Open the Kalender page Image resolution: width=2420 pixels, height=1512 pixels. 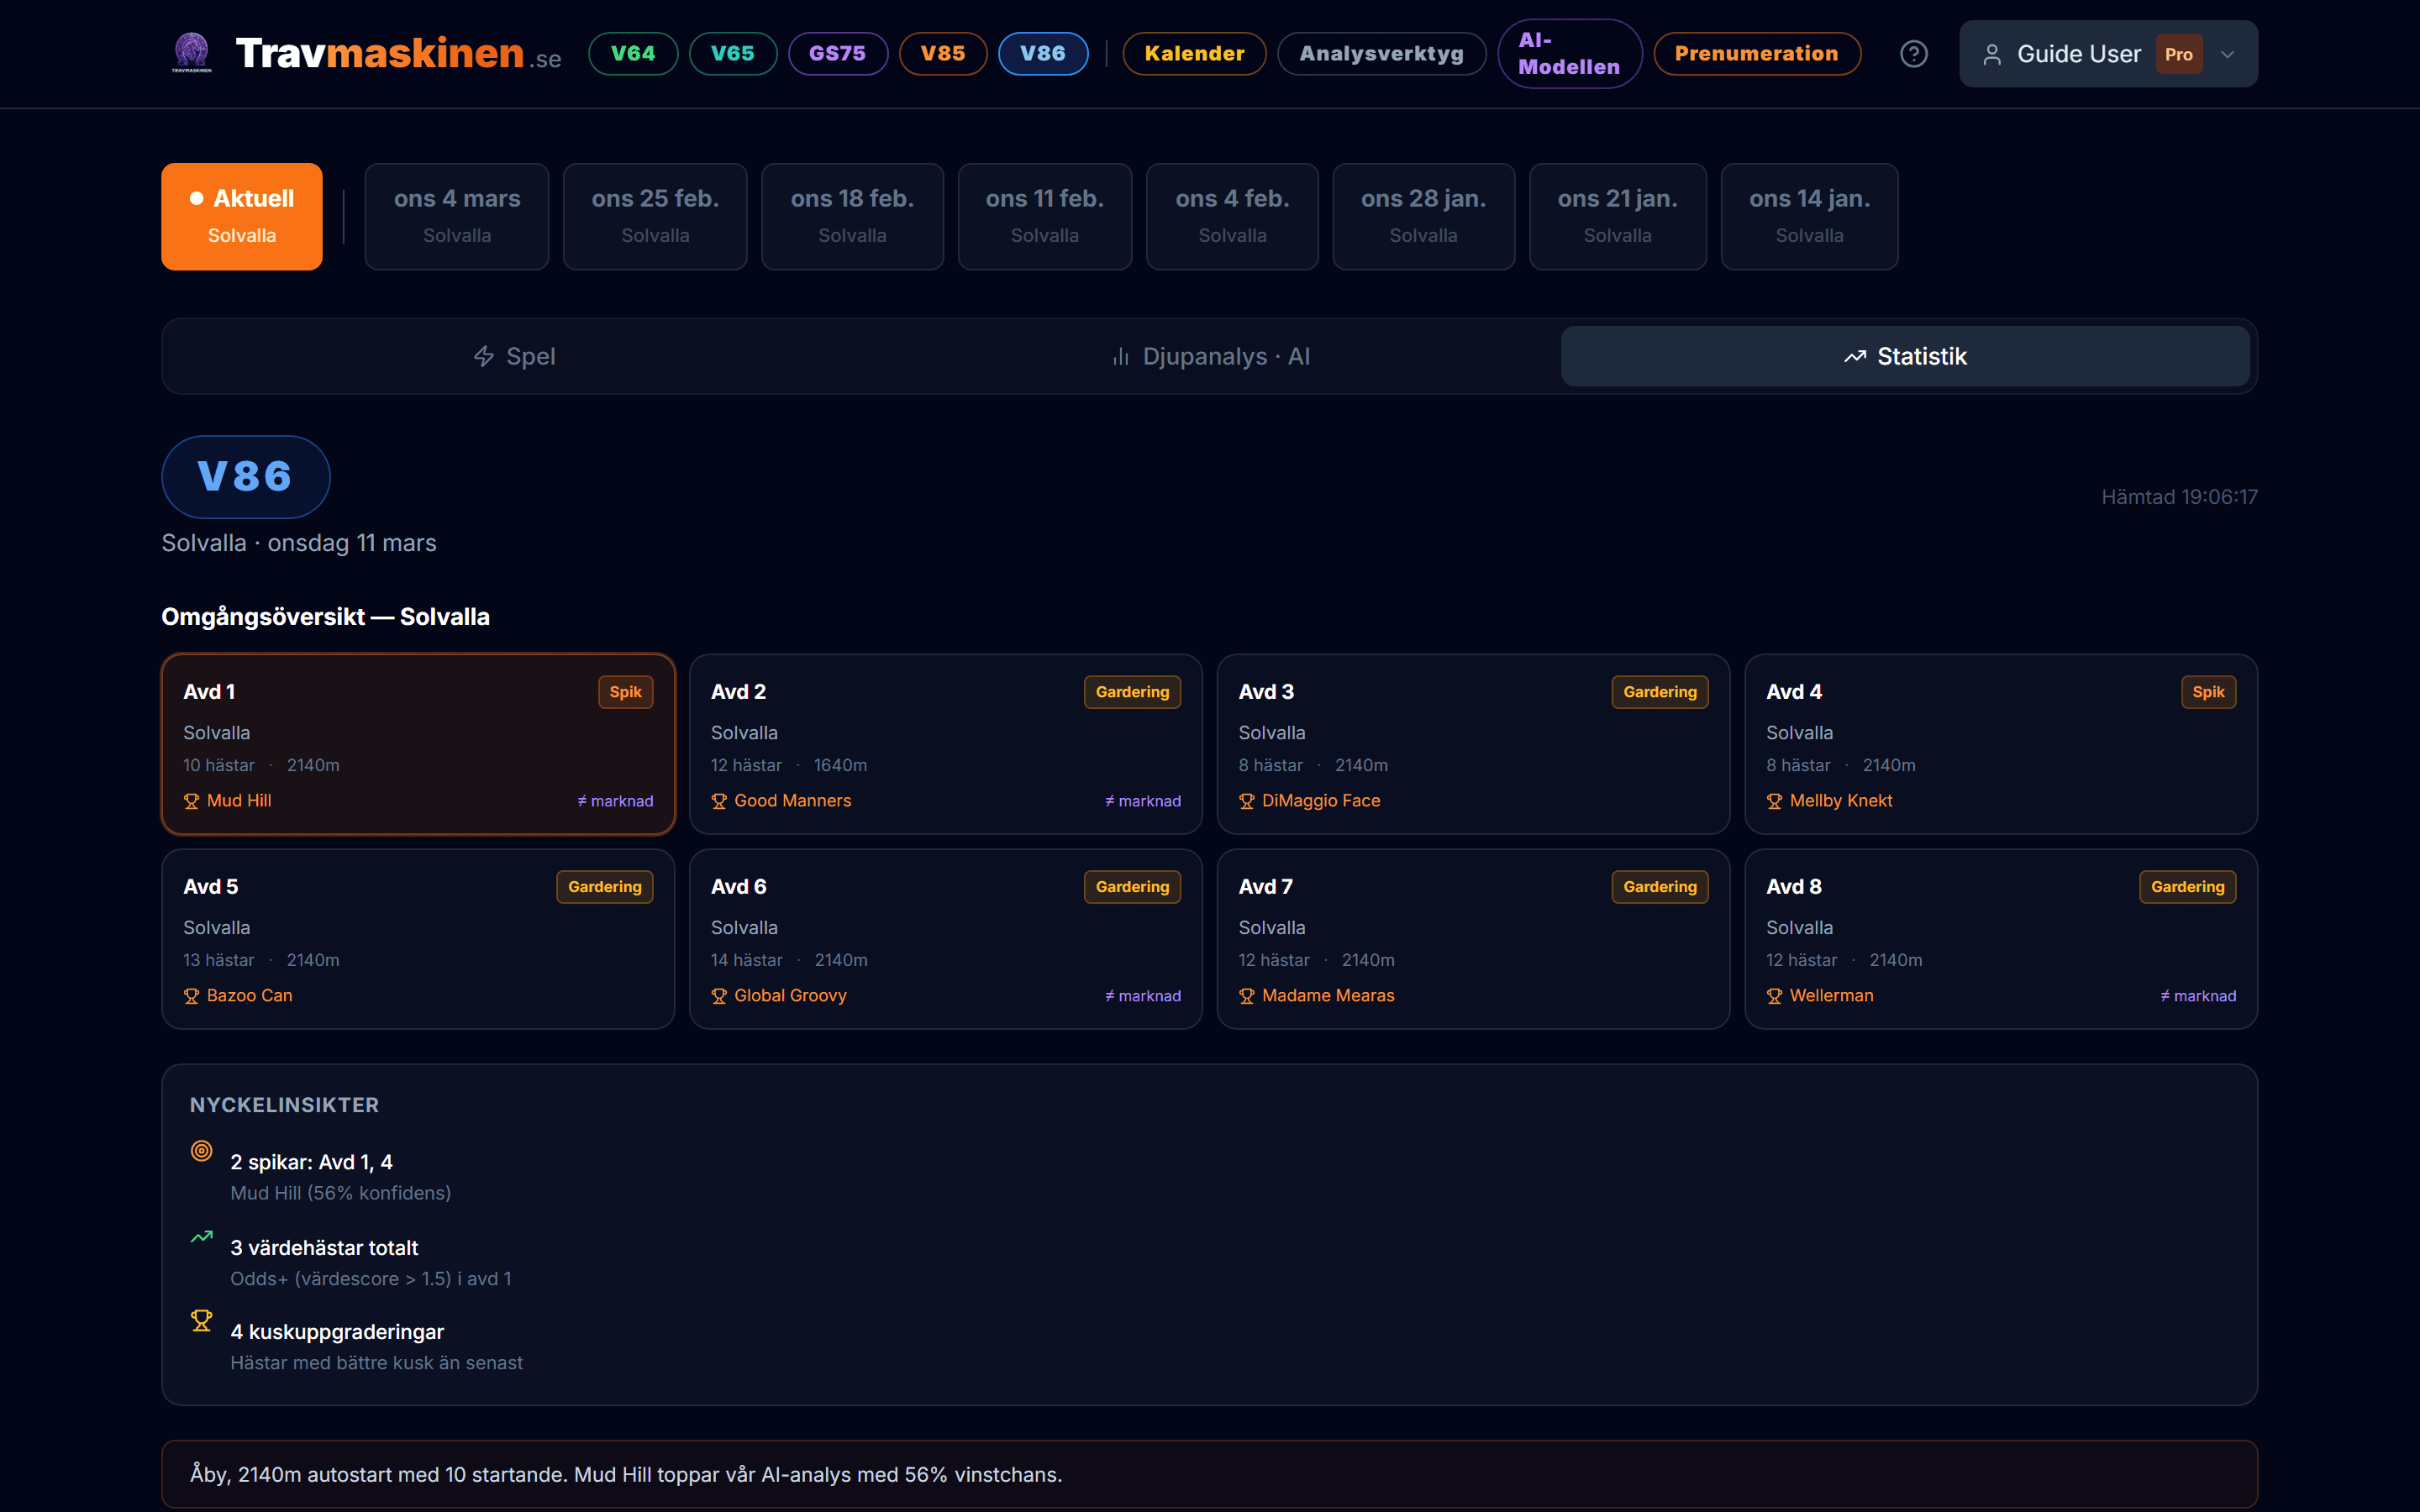tap(1194, 54)
